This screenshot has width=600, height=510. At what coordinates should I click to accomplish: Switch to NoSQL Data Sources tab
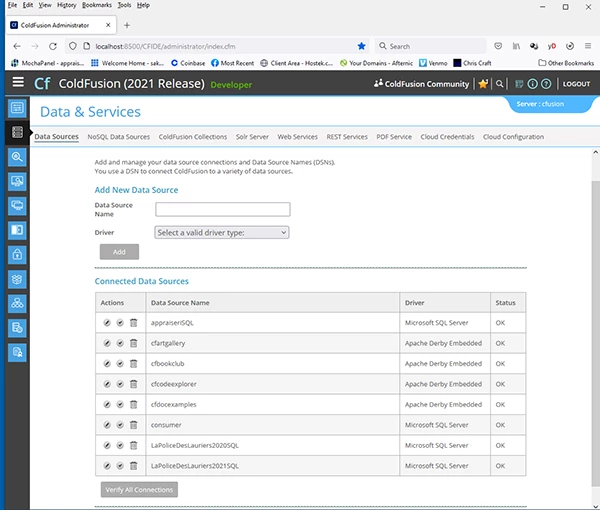(x=119, y=137)
